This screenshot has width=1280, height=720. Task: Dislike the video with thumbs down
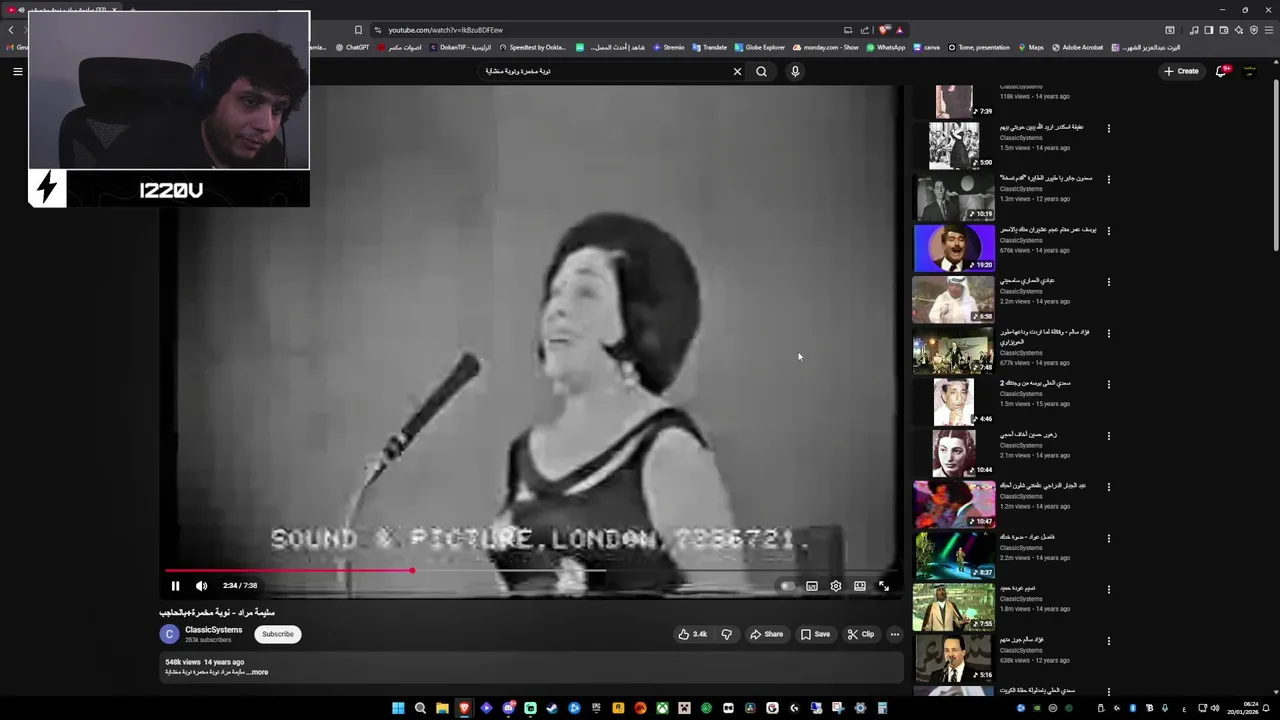coord(727,634)
